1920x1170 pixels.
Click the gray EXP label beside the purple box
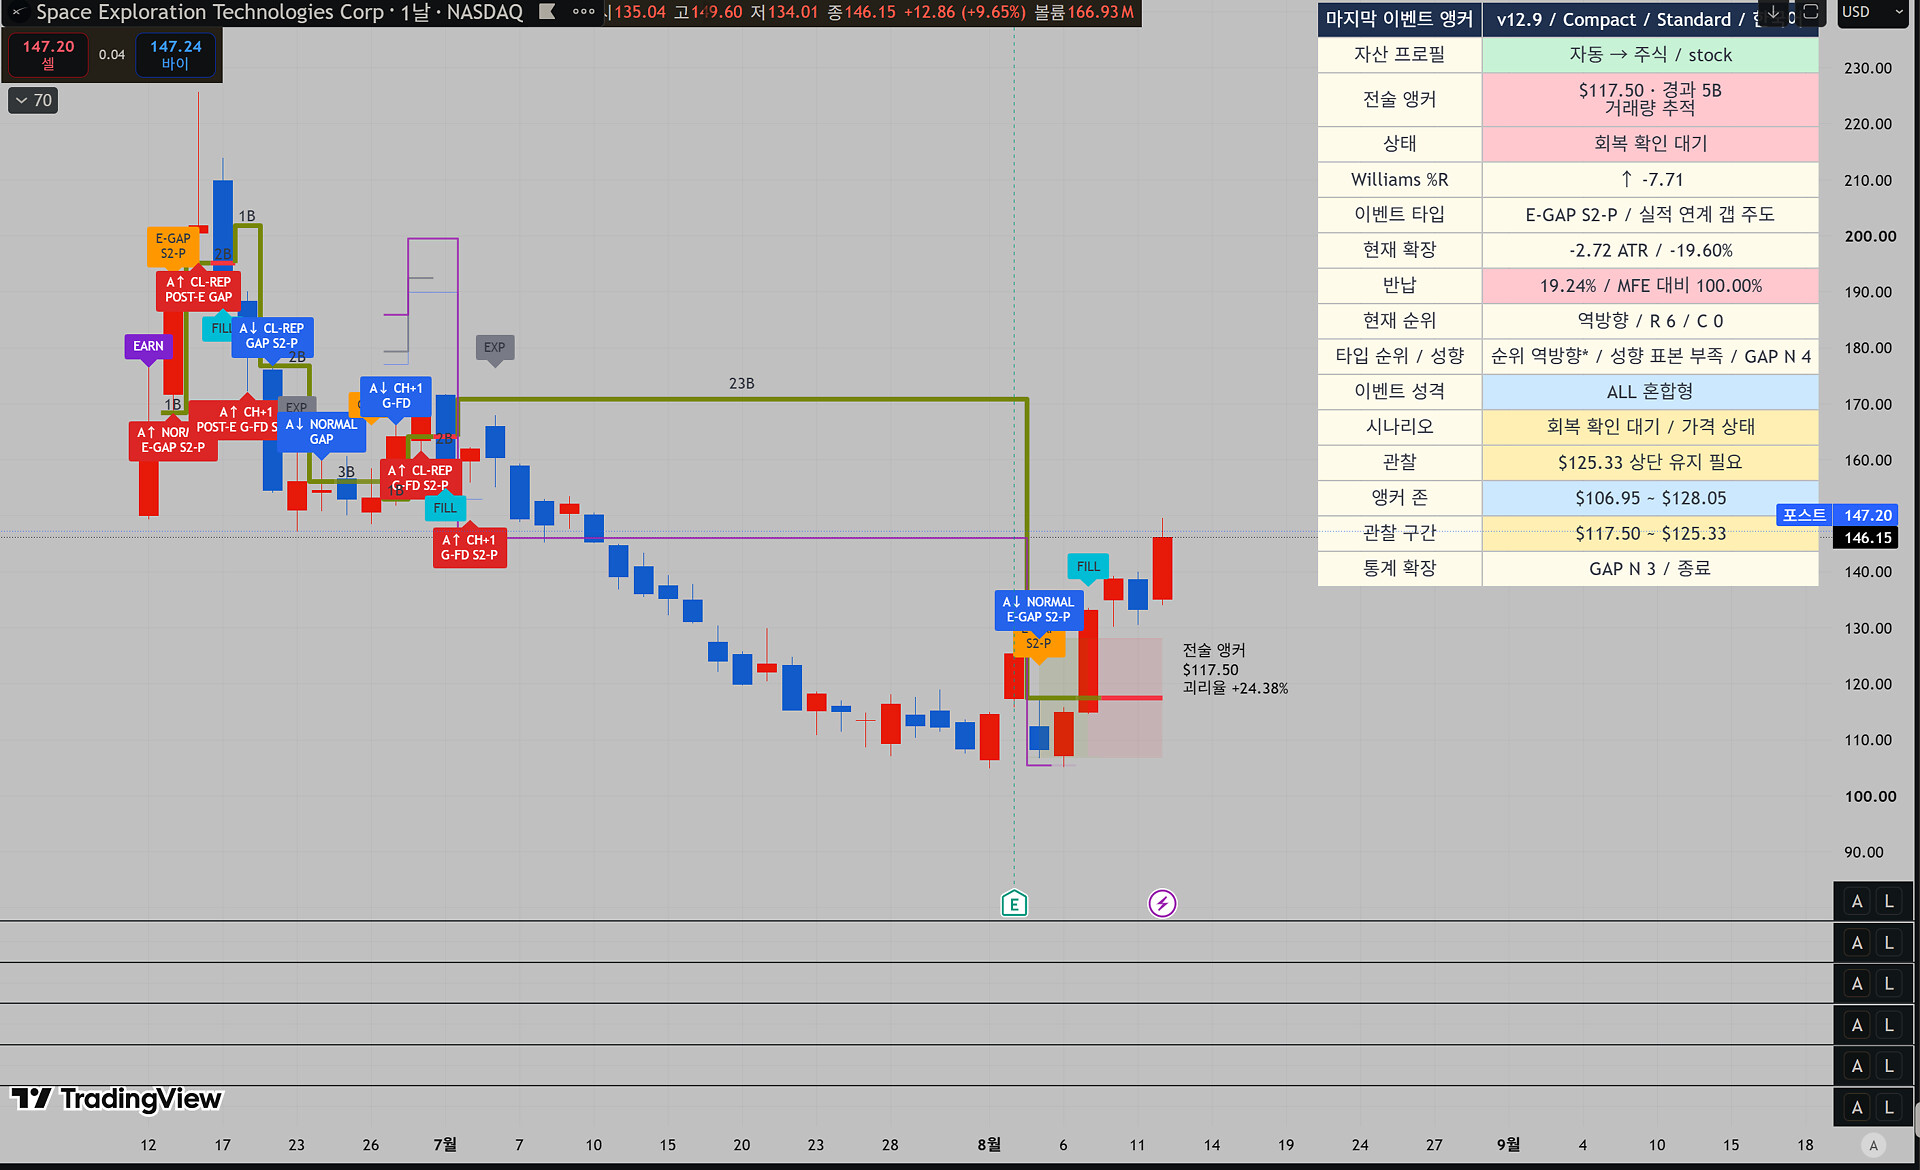point(494,347)
